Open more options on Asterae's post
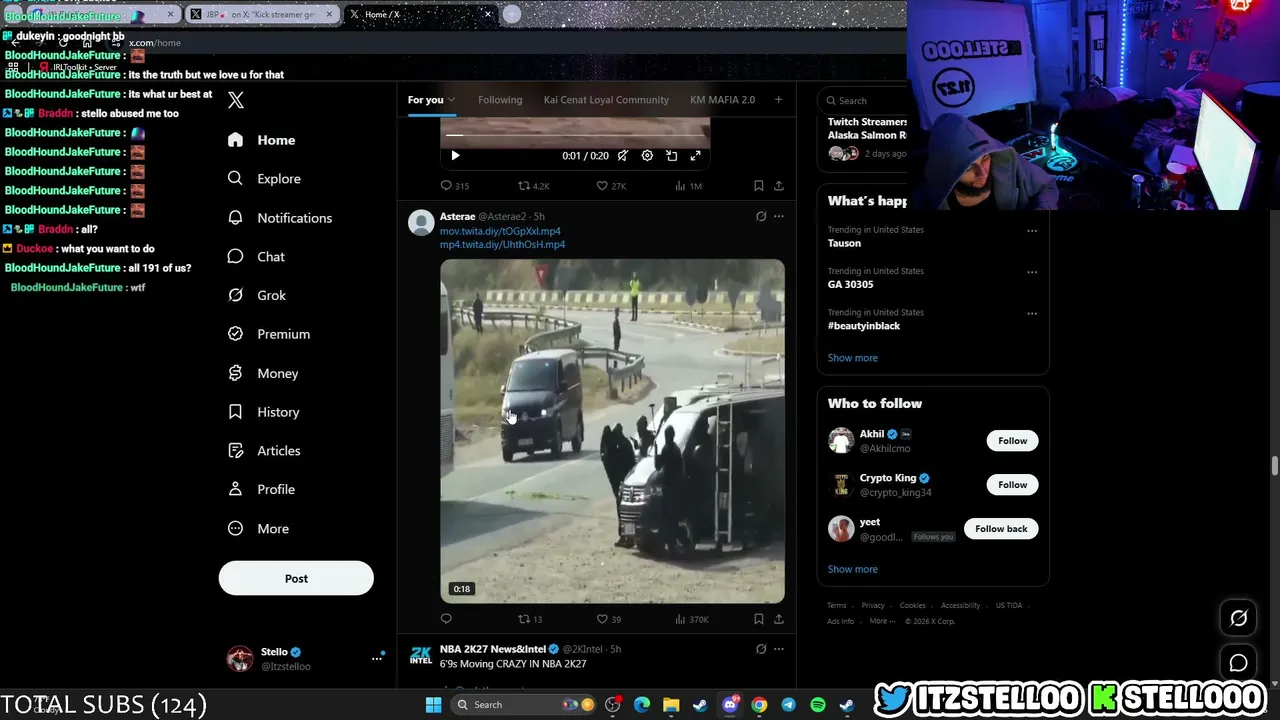 779,216
